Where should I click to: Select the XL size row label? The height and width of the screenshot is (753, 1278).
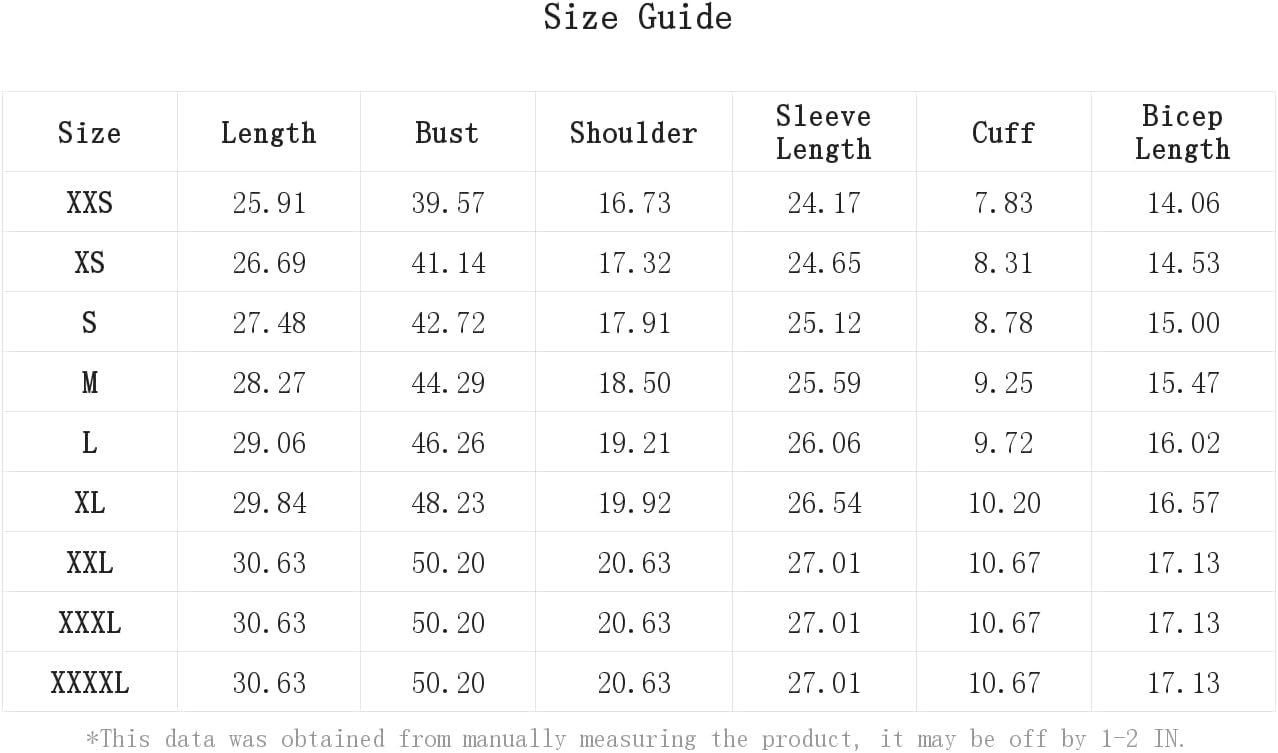tap(89, 503)
